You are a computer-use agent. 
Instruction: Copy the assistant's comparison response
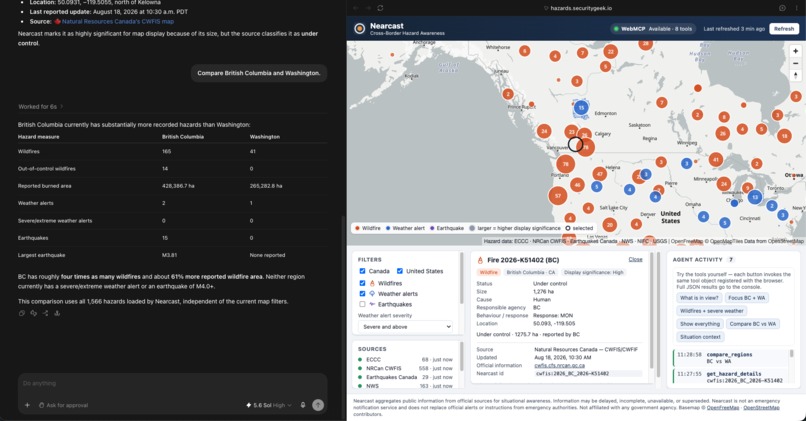22,313
